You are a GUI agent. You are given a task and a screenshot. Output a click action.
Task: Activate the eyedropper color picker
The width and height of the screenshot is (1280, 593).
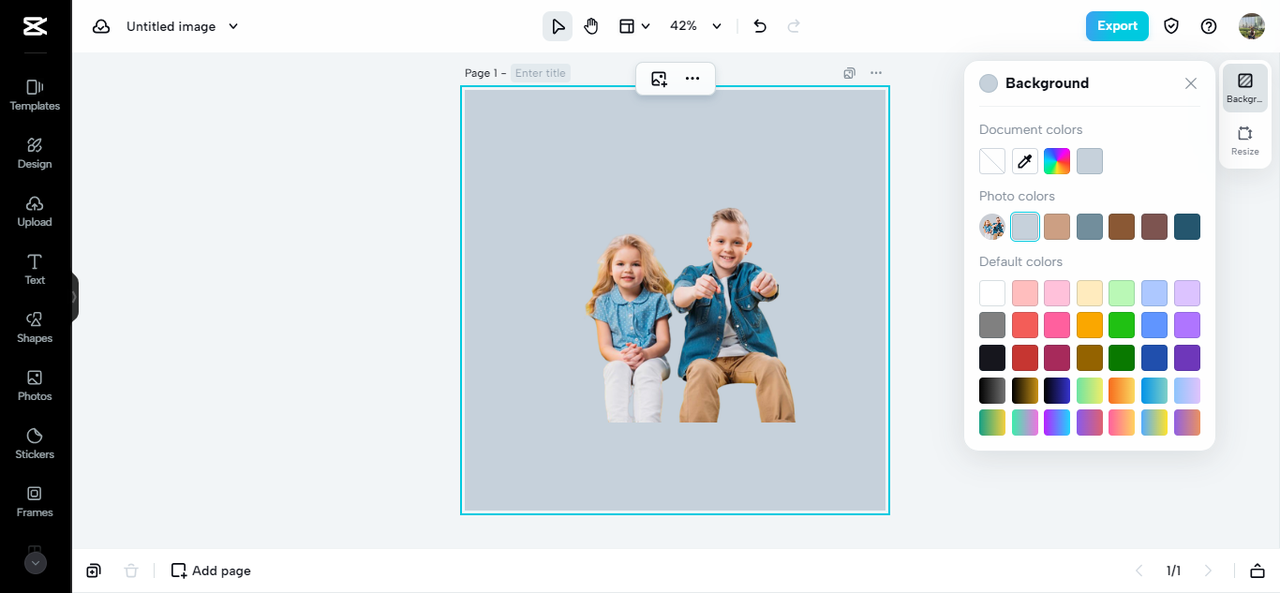click(x=1024, y=161)
